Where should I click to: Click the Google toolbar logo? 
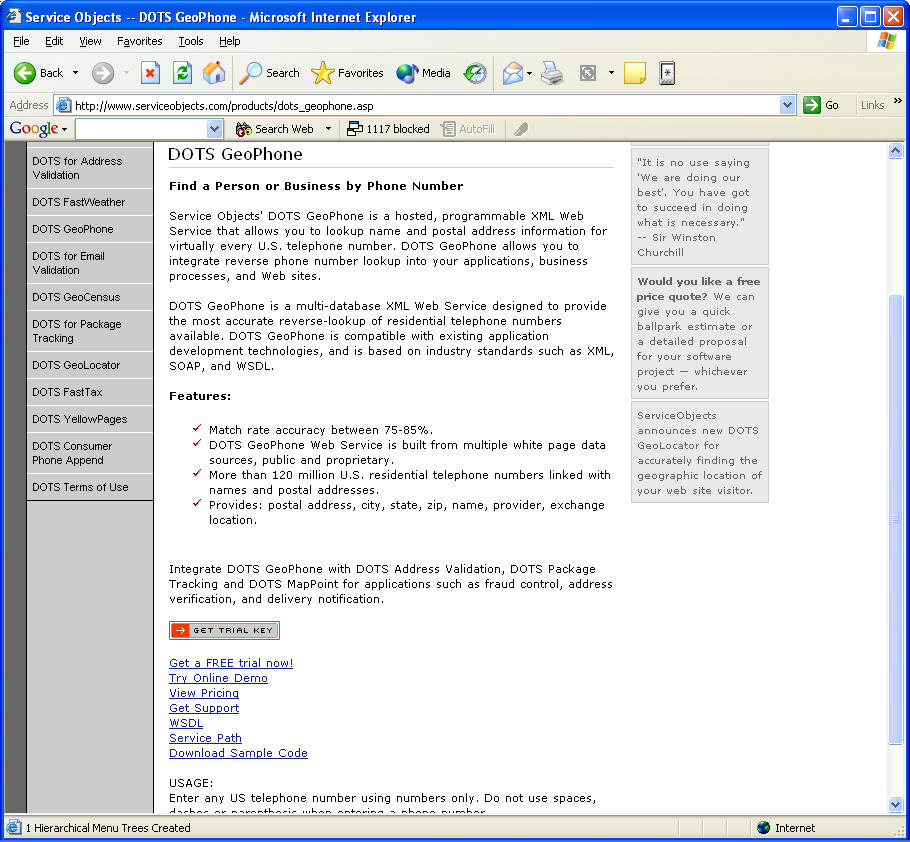pos(34,129)
